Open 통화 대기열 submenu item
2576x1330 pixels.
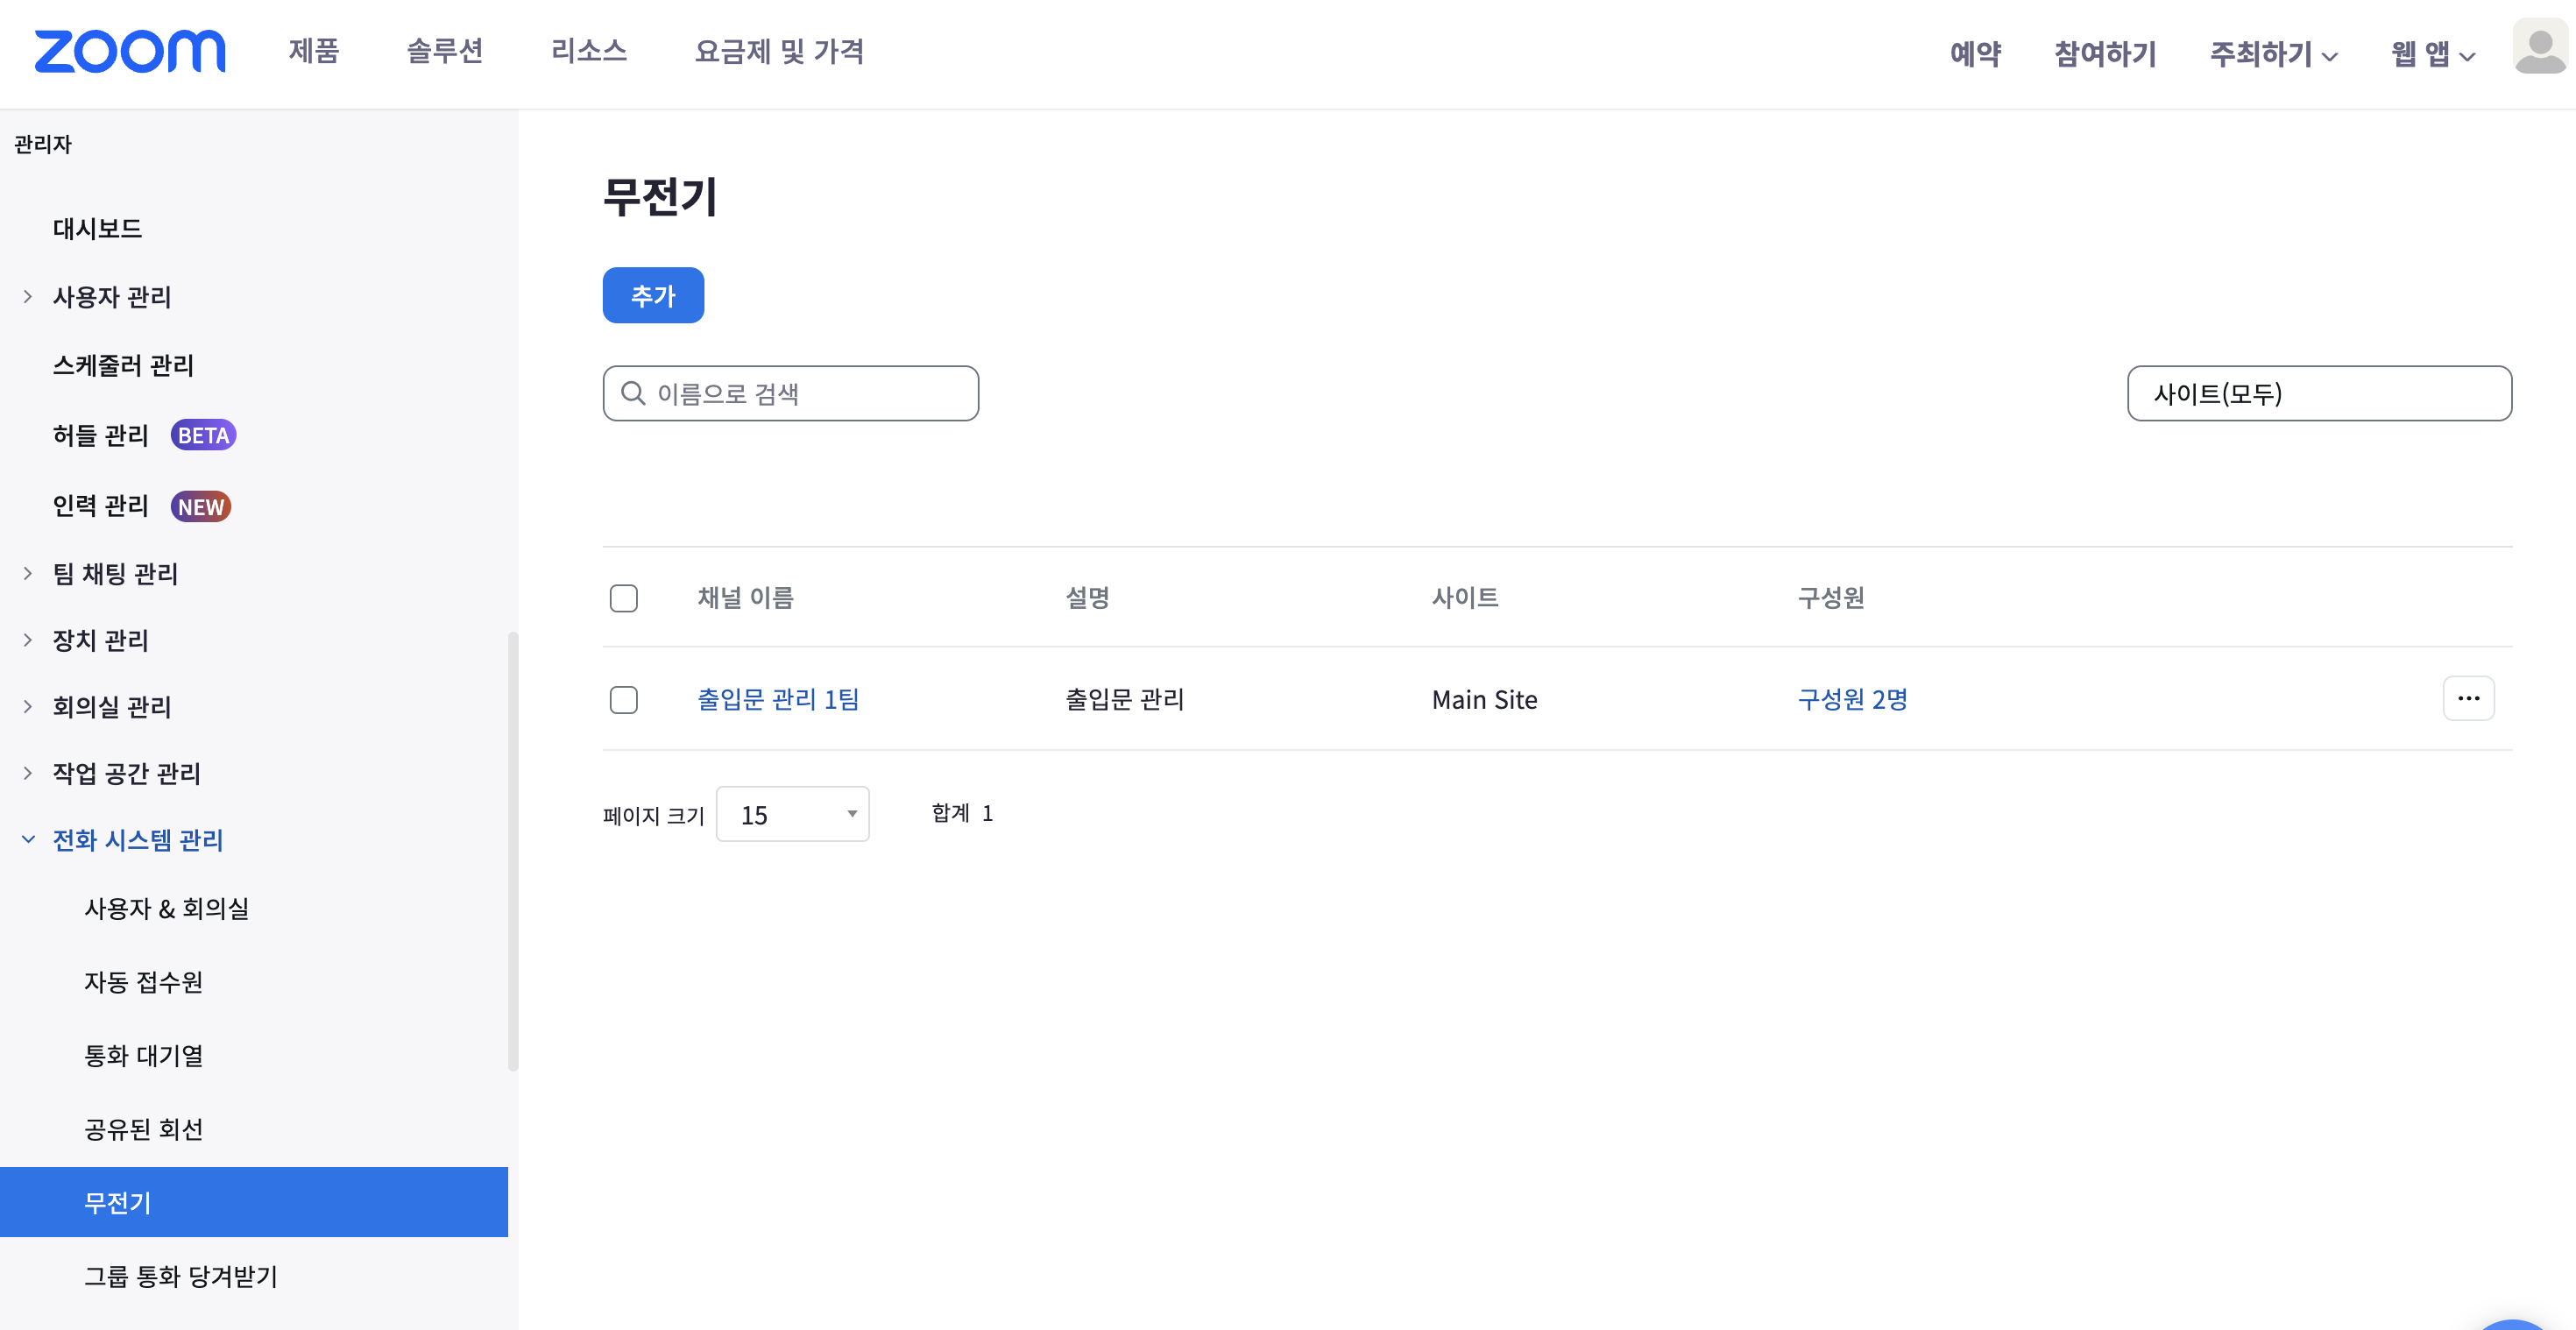coord(143,1055)
